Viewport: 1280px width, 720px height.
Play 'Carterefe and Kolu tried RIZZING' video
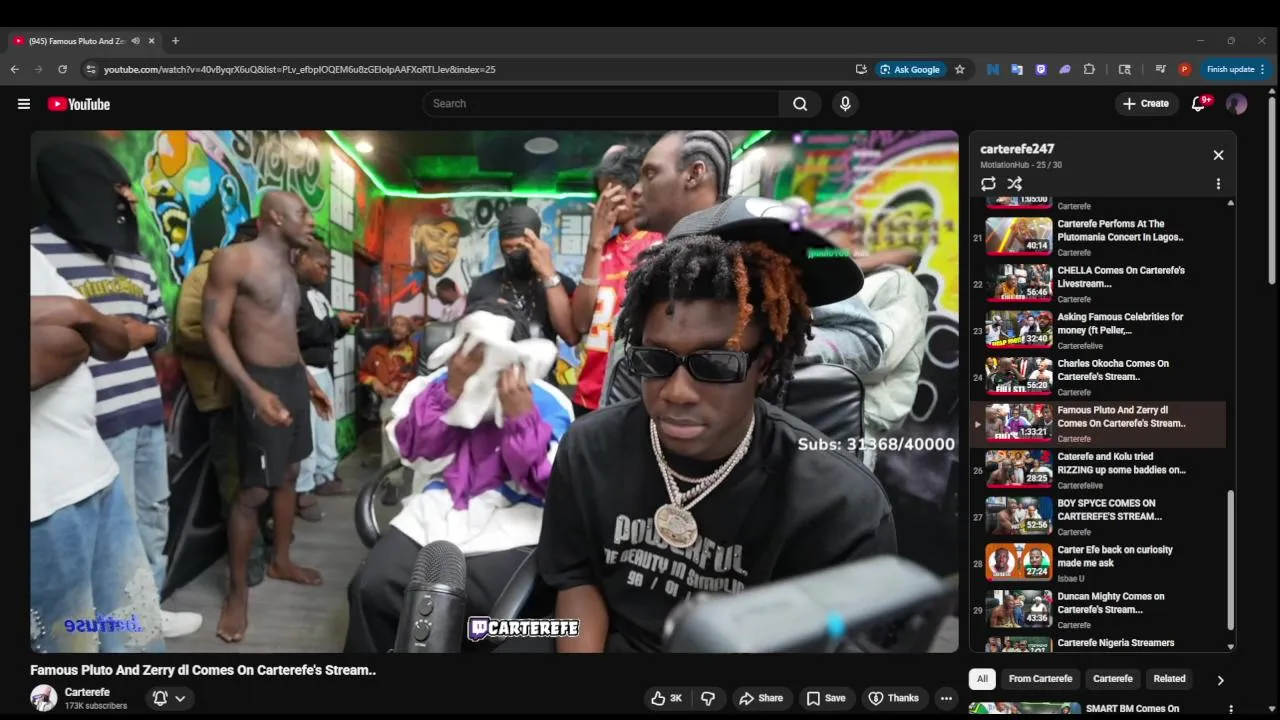[1098, 470]
